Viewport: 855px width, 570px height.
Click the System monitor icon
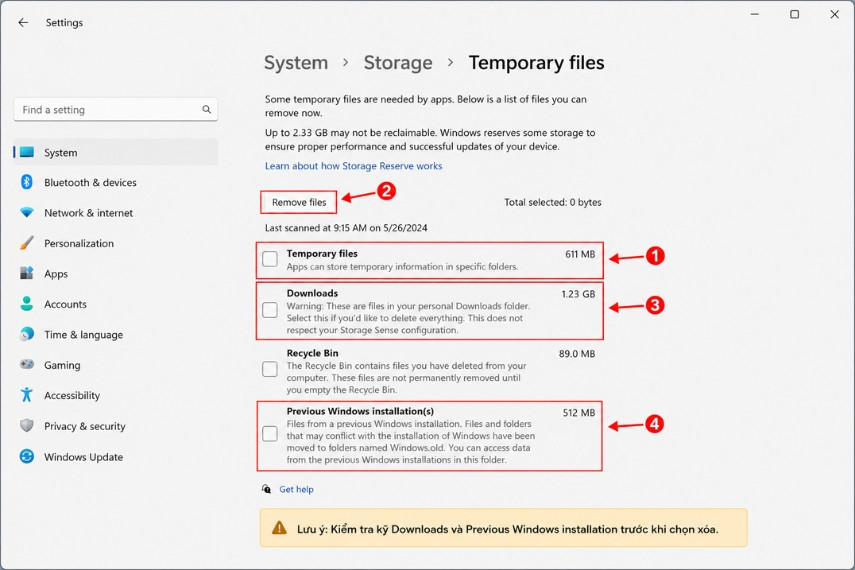coord(27,152)
